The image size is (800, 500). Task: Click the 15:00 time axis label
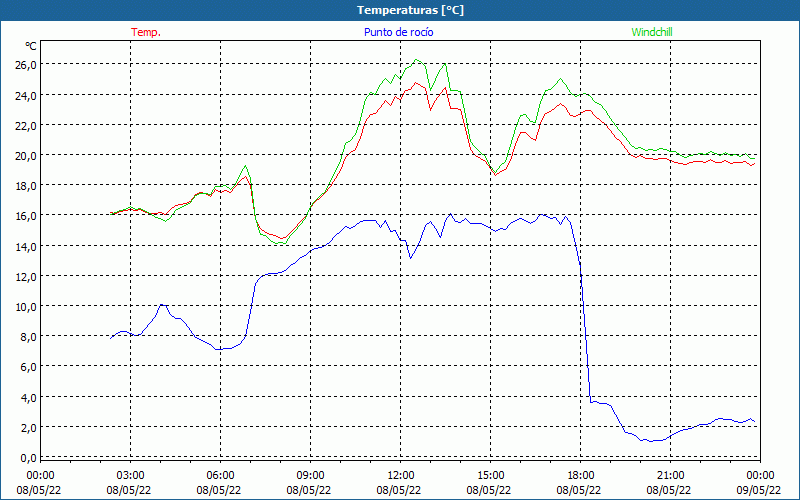tap(490, 476)
